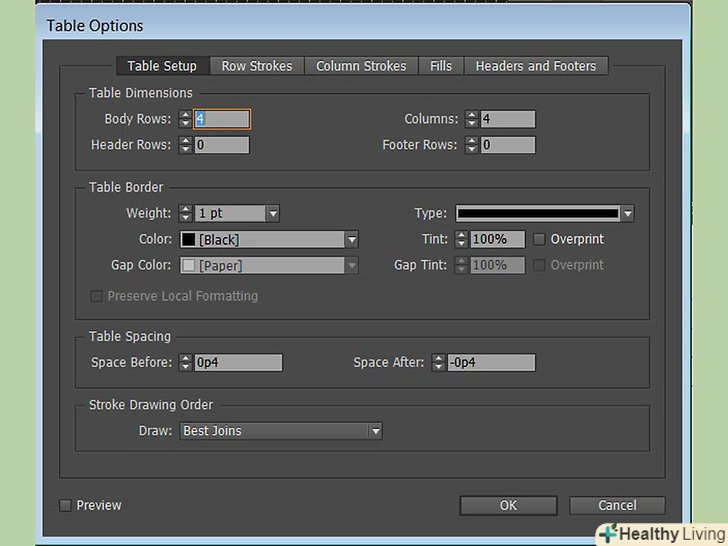Click the Space Before stepper arrows
Screen dimensions: 728x546
coord(185,362)
